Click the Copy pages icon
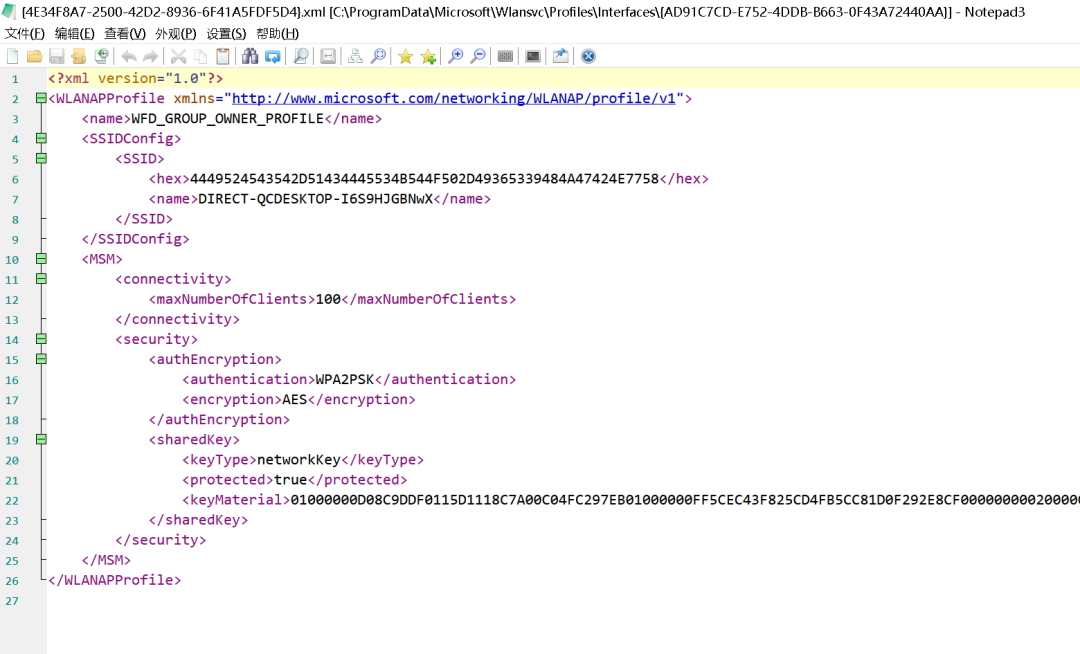This screenshot has height=654, width=1080. pyautogui.click(x=200, y=56)
